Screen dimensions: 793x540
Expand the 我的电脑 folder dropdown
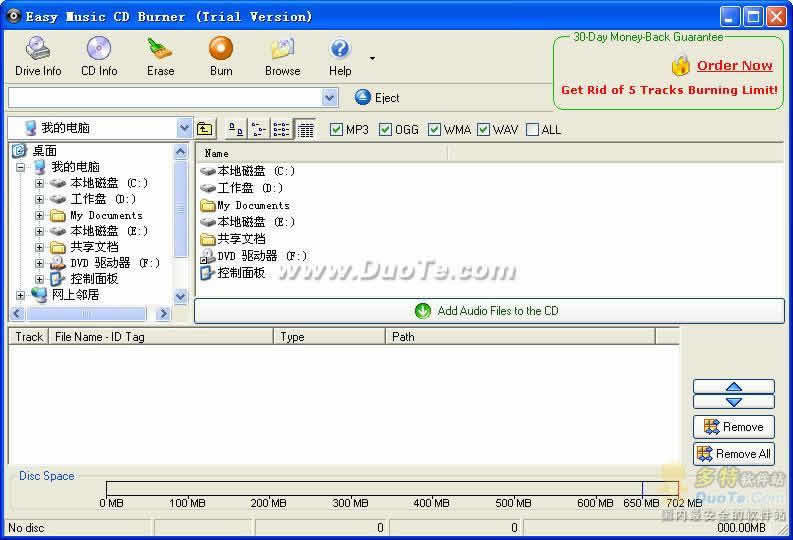[x=184, y=128]
